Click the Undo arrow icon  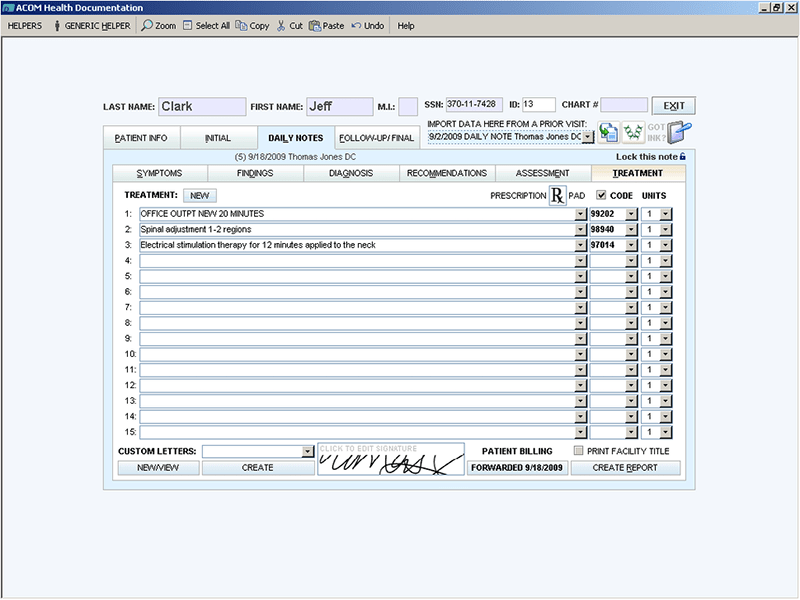pyautogui.click(x=356, y=26)
